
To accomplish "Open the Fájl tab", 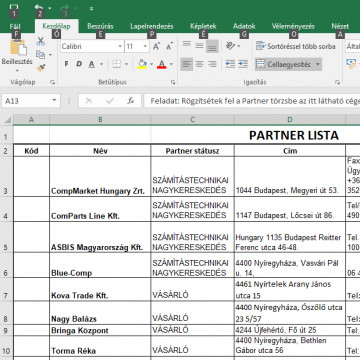I will point(15,26).
